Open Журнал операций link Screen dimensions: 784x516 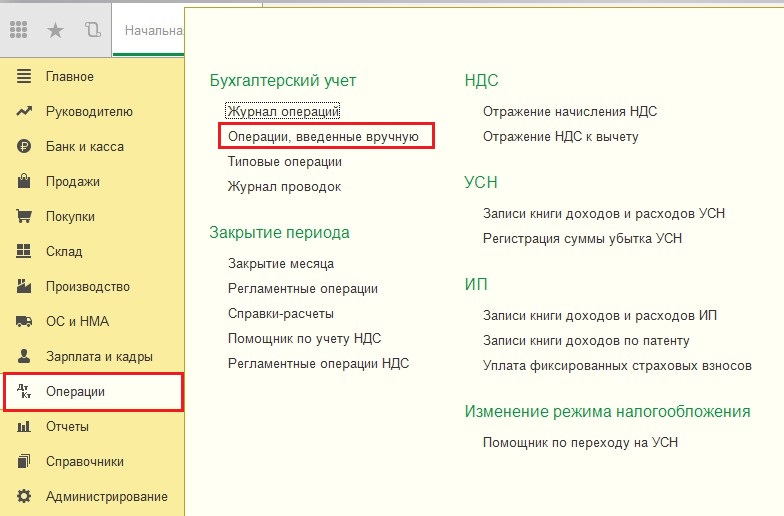(283, 111)
